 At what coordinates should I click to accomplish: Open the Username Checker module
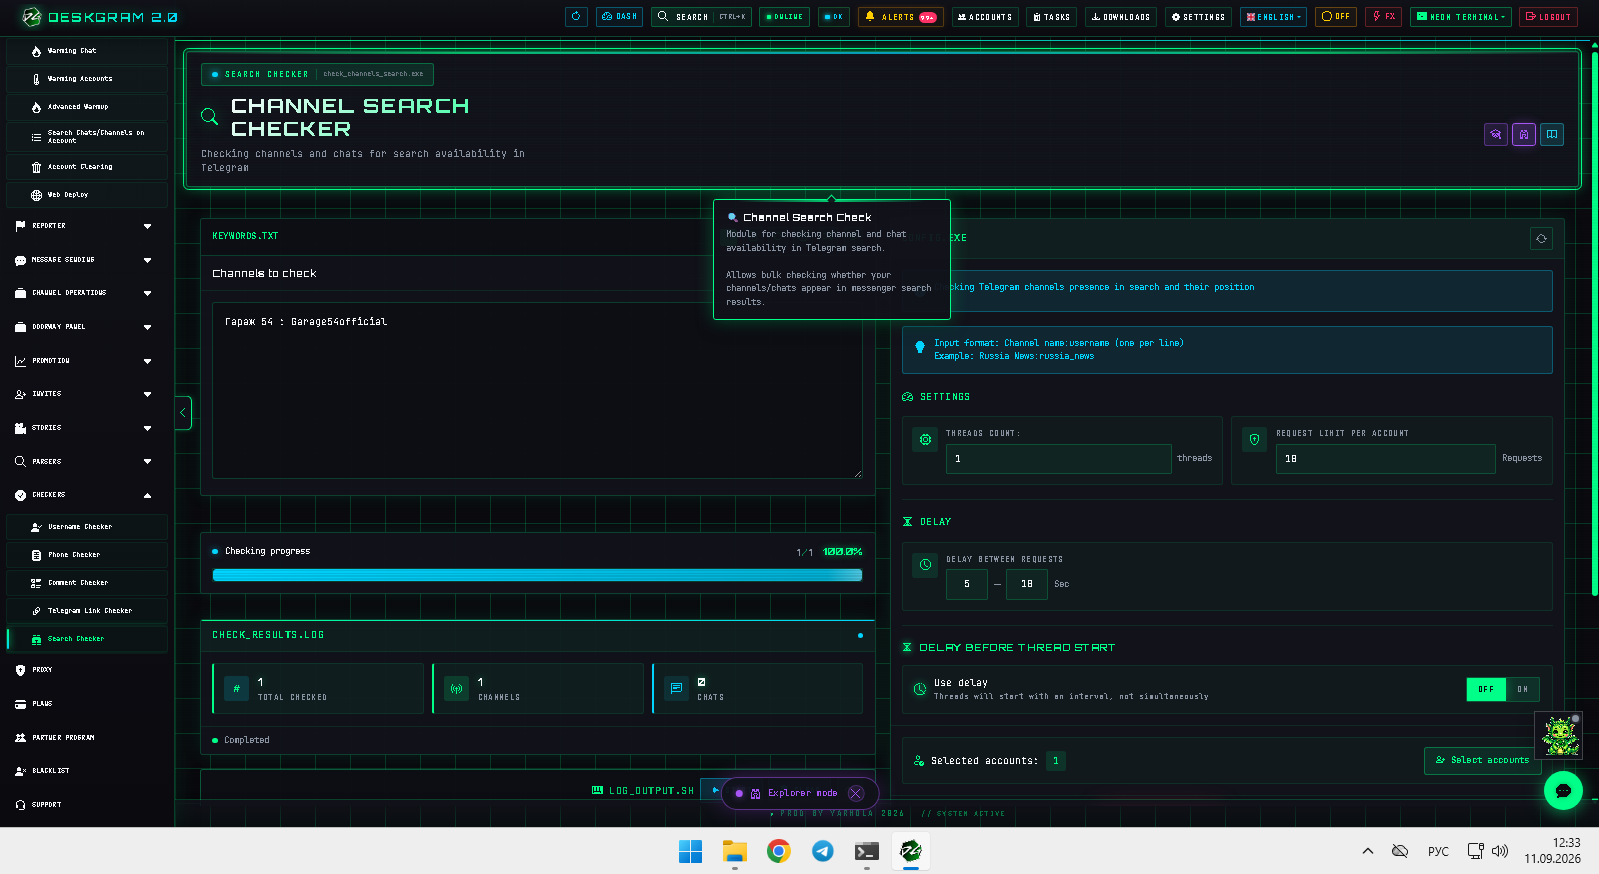[x=87, y=527]
